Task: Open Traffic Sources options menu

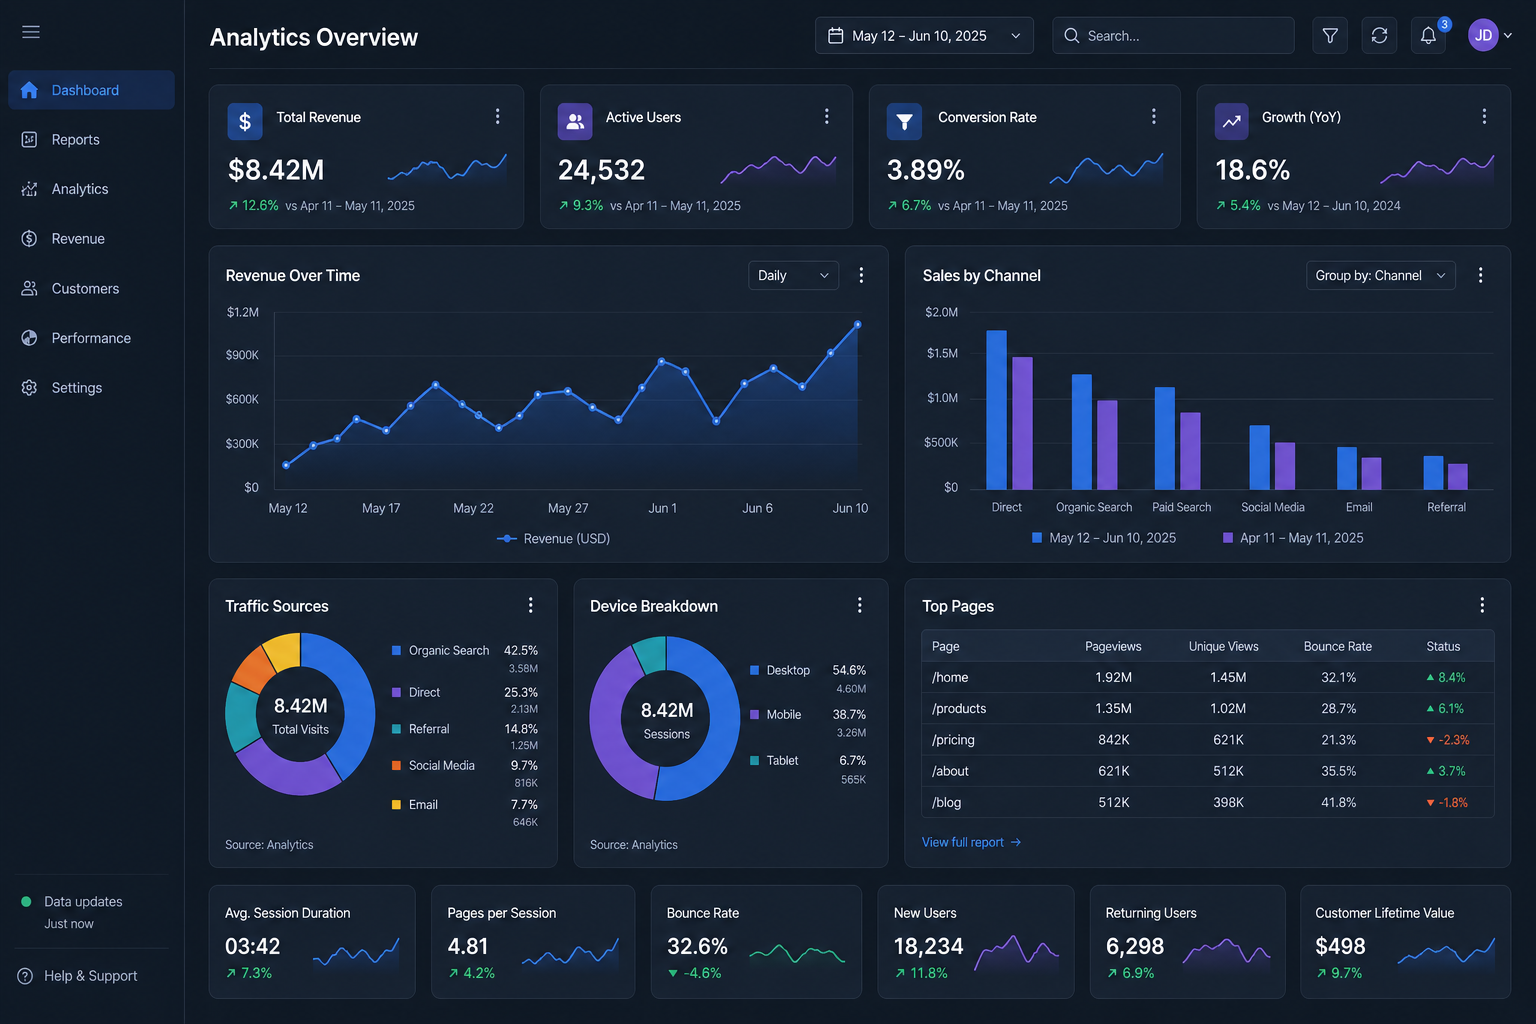Action: point(530,605)
